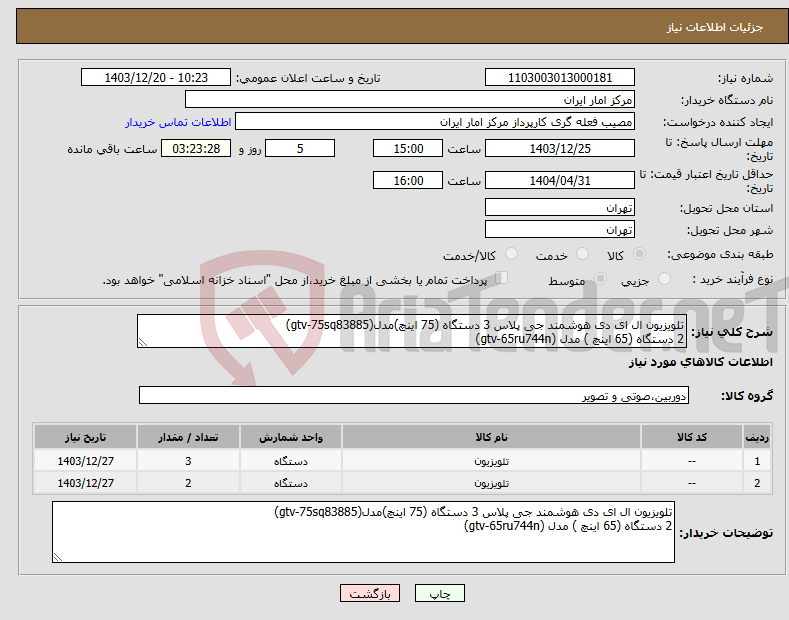789x620 pixels.
Task: Click the اطلاعات کالاهای مورد نیاز heading
Action: pyautogui.click(x=700, y=362)
